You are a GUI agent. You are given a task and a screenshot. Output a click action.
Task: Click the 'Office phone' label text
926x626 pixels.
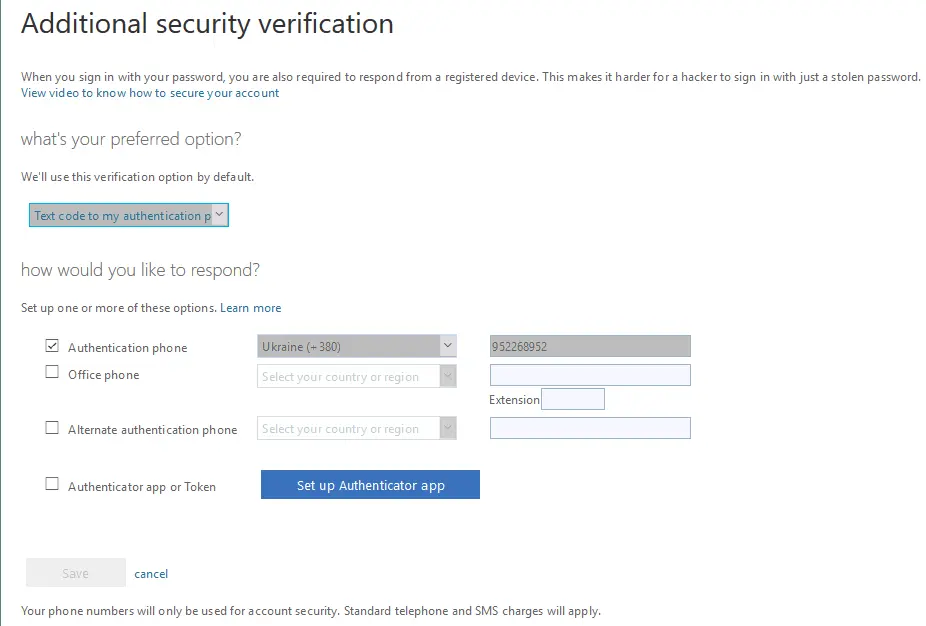tap(103, 375)
